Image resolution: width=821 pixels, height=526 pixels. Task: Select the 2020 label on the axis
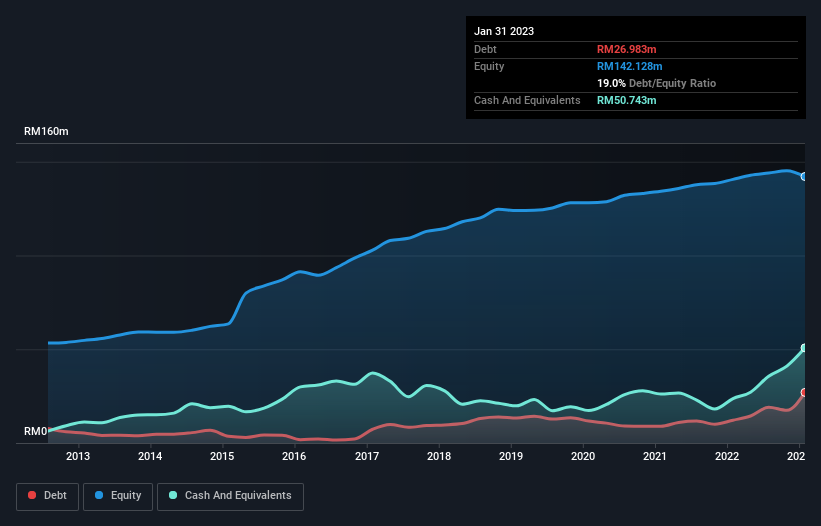(x=583, y=456)
